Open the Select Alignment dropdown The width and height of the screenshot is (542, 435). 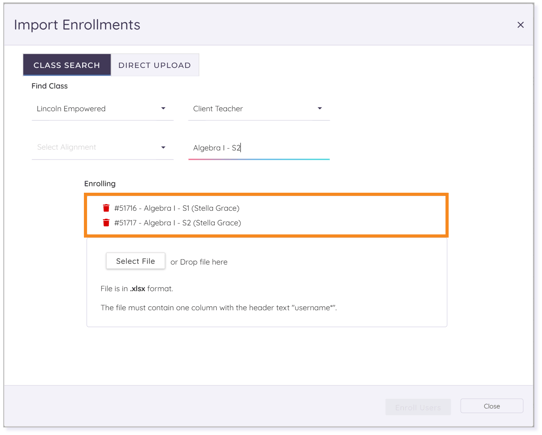click(102, 148)
